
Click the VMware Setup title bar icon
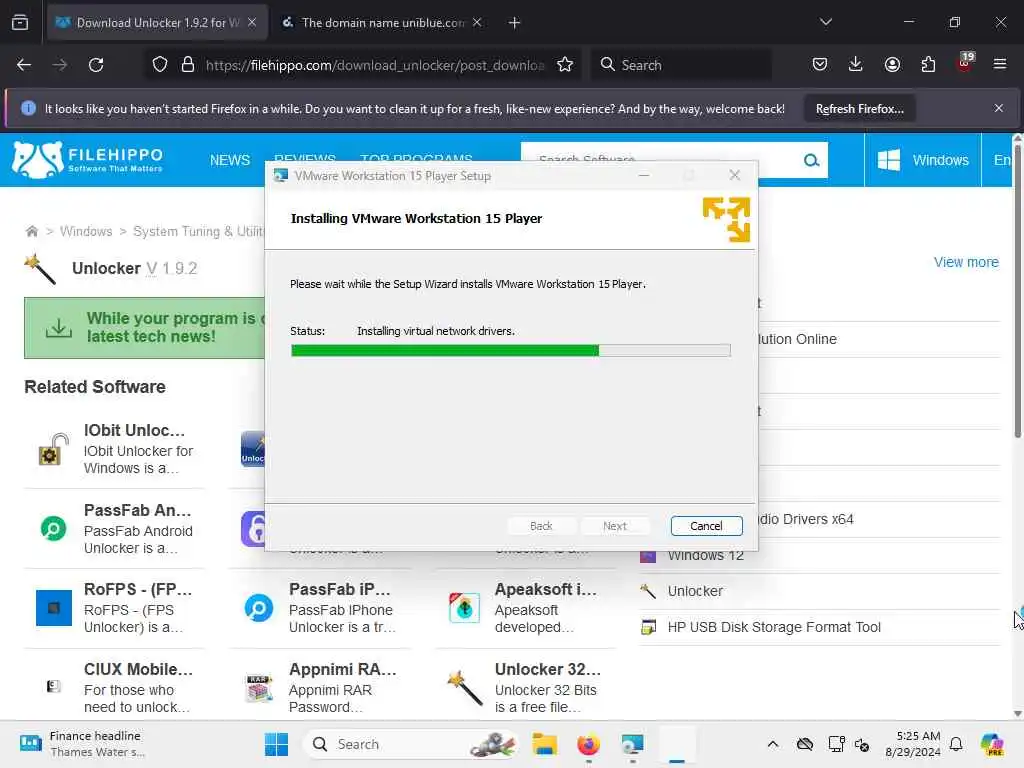coord(281,176)
